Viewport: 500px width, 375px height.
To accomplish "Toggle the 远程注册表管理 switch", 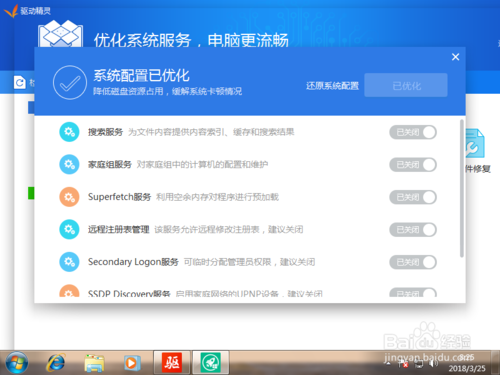I will pyautogui.click(x=413, y=230).
